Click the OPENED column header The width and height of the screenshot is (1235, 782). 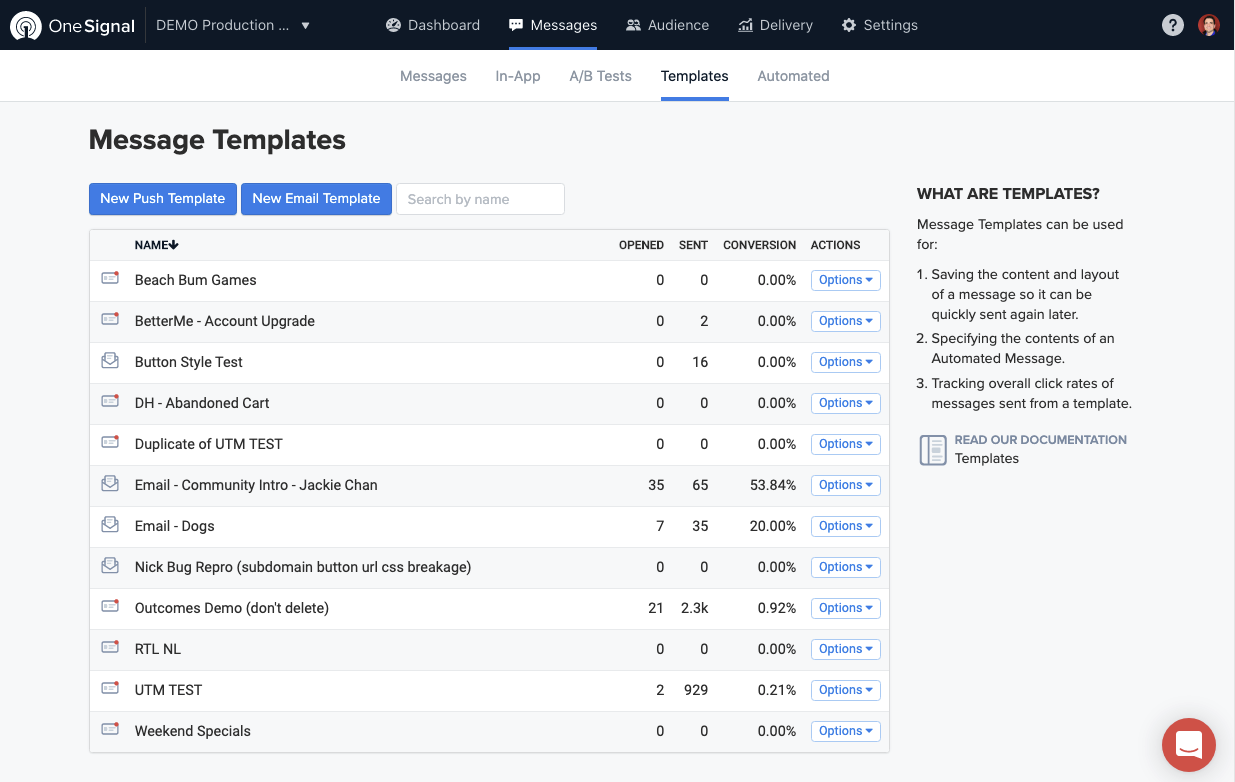click(641, 245)
